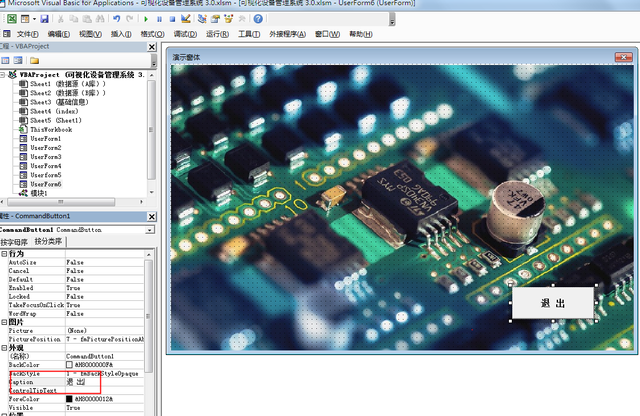Select the PicturePosition property row
Image resolution: width=640 pixels, height=416 pixels.
(x=76, y=339)
